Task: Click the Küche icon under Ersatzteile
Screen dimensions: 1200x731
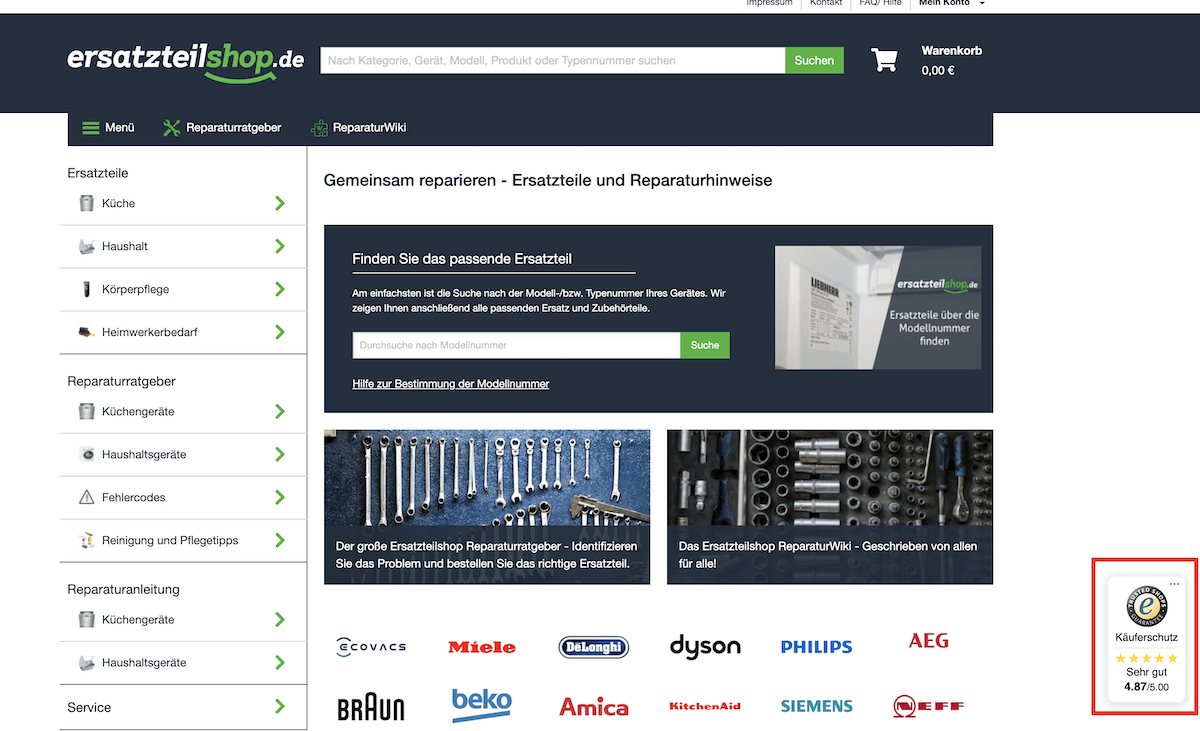Action: pos(86,203)
